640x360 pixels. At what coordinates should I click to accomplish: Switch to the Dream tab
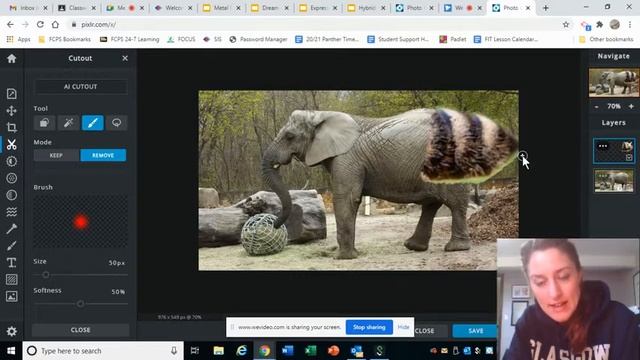[x=270, y=8]
